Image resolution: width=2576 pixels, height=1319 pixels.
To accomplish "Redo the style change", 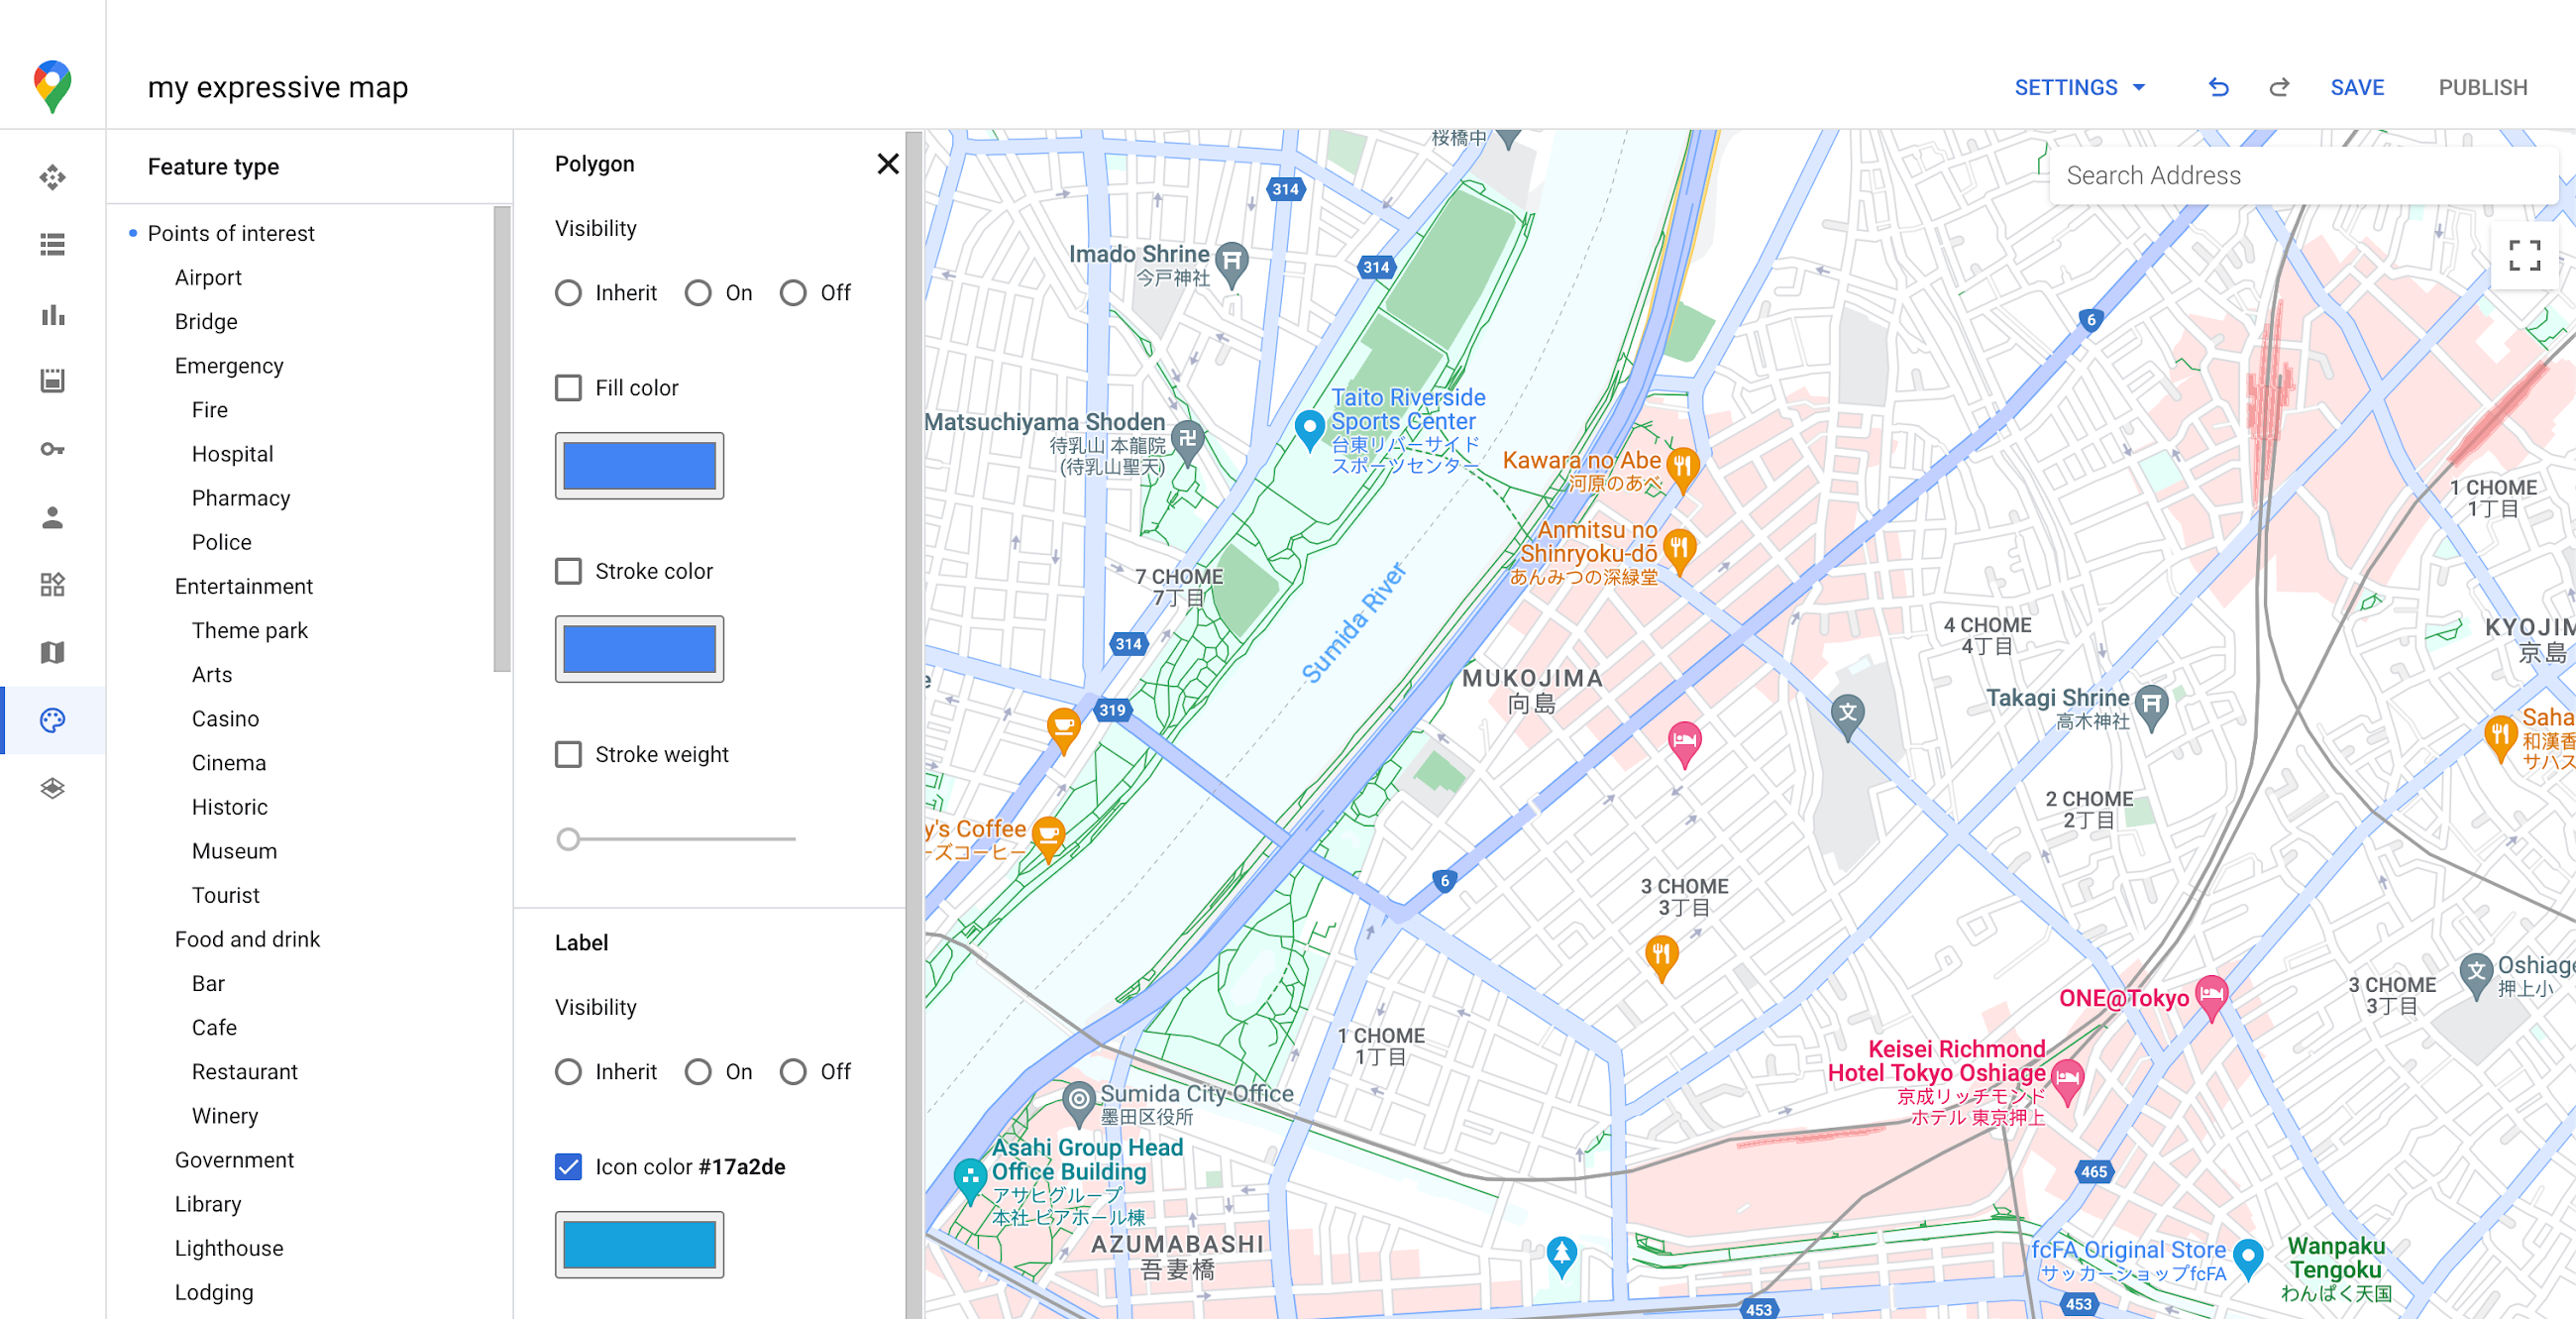I will click(2279, 87).
